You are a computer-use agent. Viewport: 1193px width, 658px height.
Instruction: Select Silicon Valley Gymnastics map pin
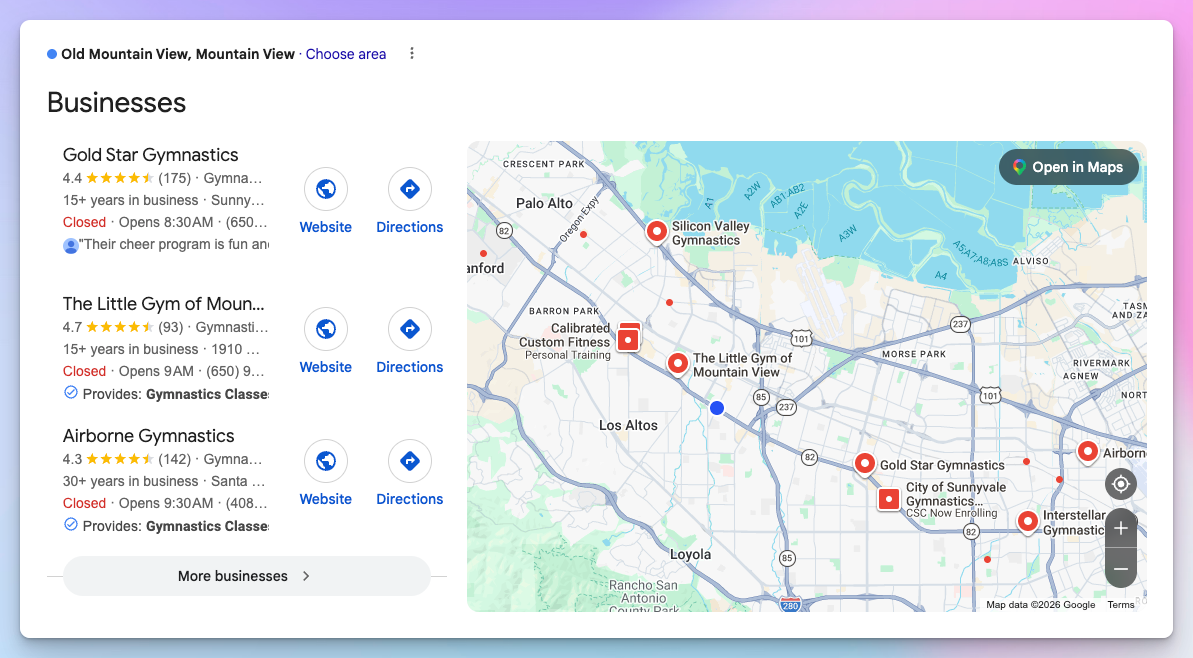pyautogui.click(x=657, y=231)
